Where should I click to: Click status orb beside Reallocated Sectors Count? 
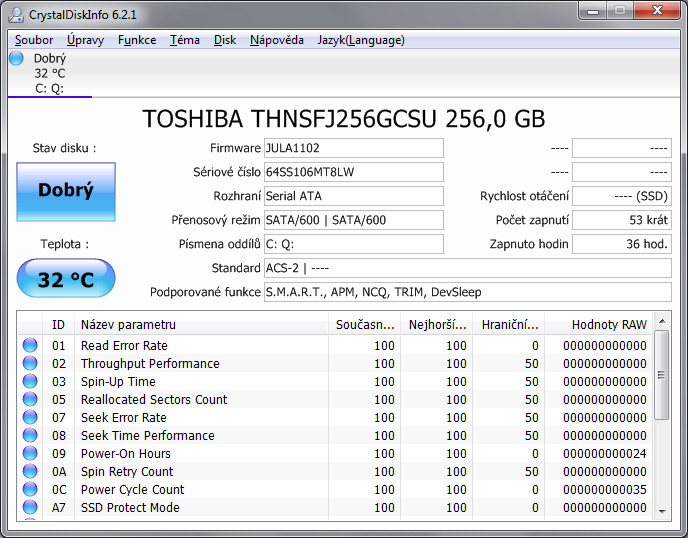(x=30, y=400)
